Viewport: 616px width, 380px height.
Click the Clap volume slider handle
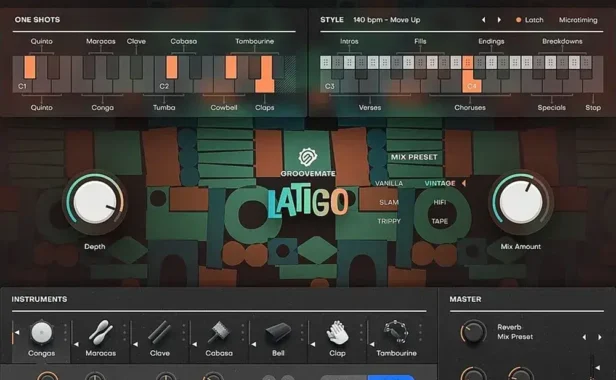tap(313, 344)
